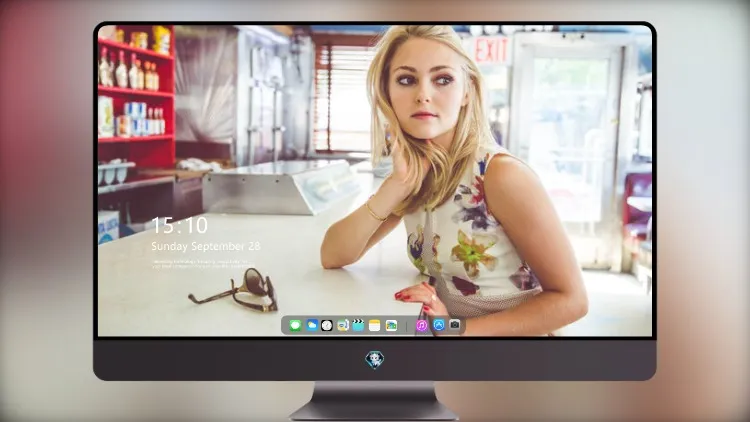Launch the yellow Notes app
The height and width of the screenshot is (422, 750).
tap(375, 325)
